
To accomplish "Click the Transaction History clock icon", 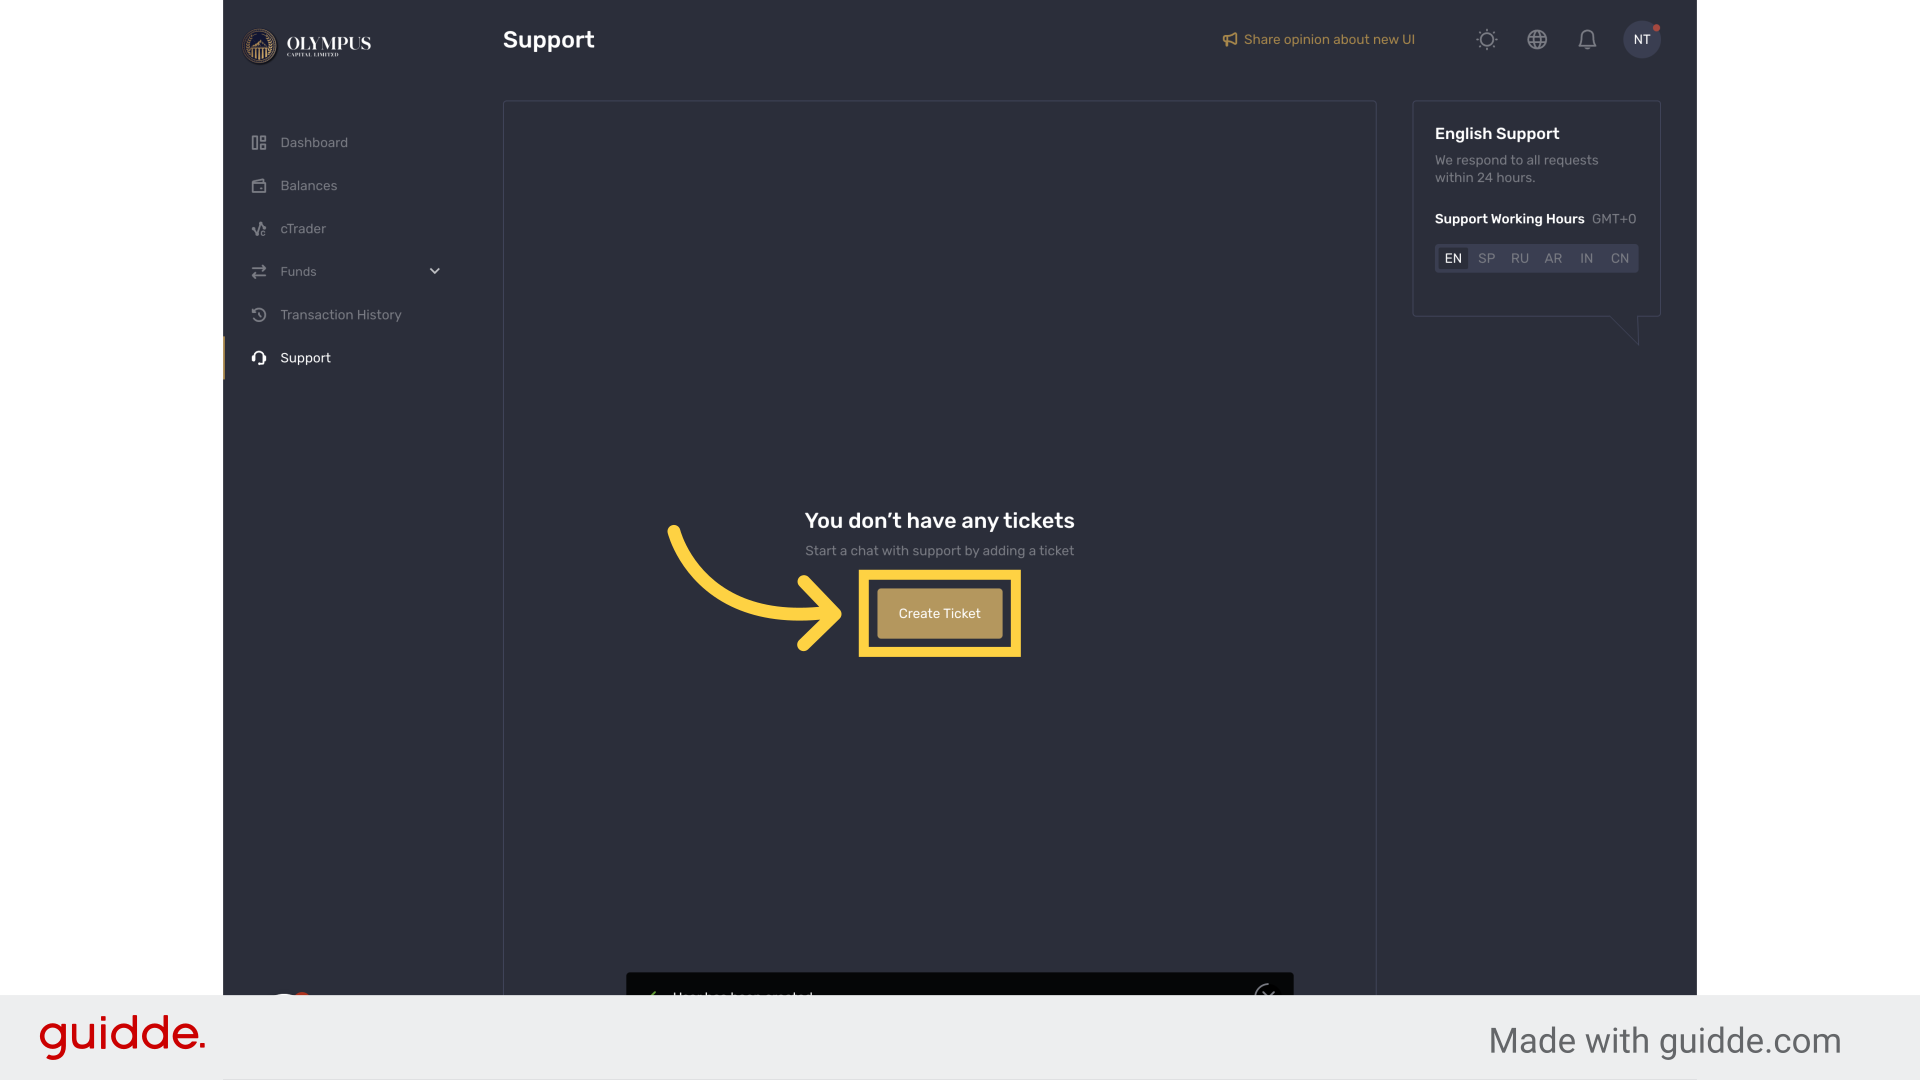I will point(259,315).
